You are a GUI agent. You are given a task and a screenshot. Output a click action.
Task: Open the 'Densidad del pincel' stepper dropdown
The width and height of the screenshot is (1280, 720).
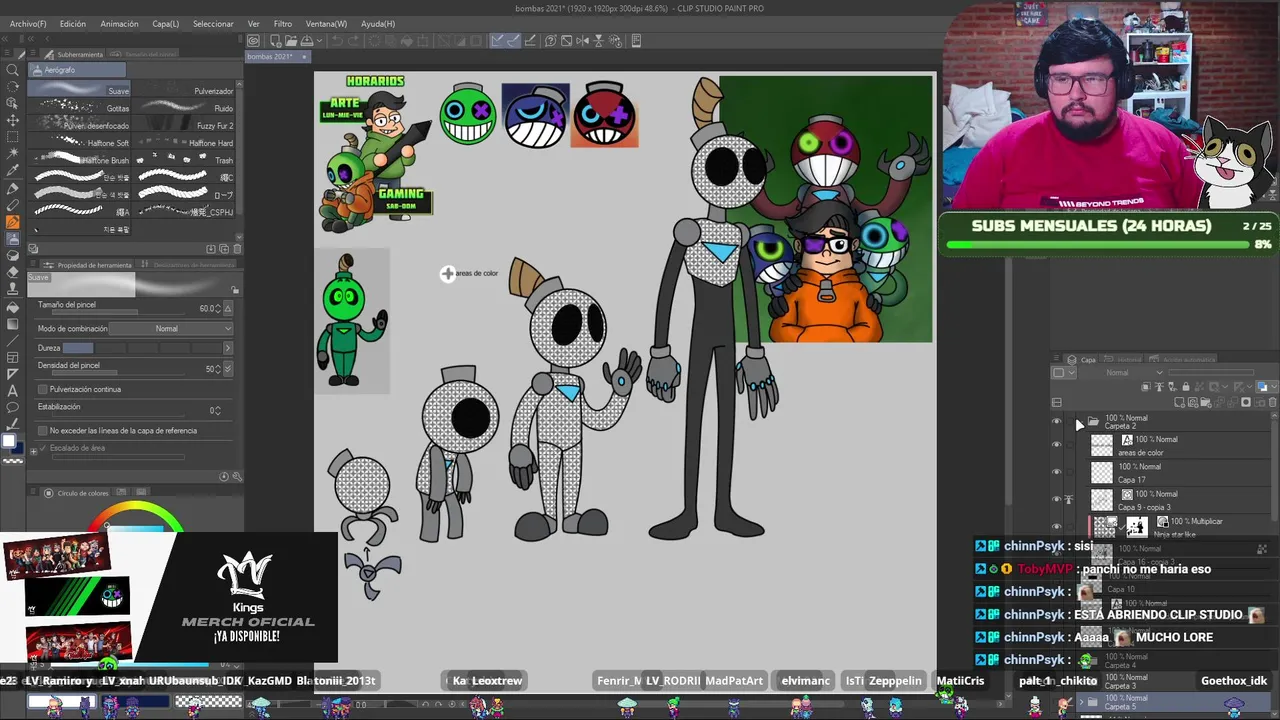click(x=228, y=369)
